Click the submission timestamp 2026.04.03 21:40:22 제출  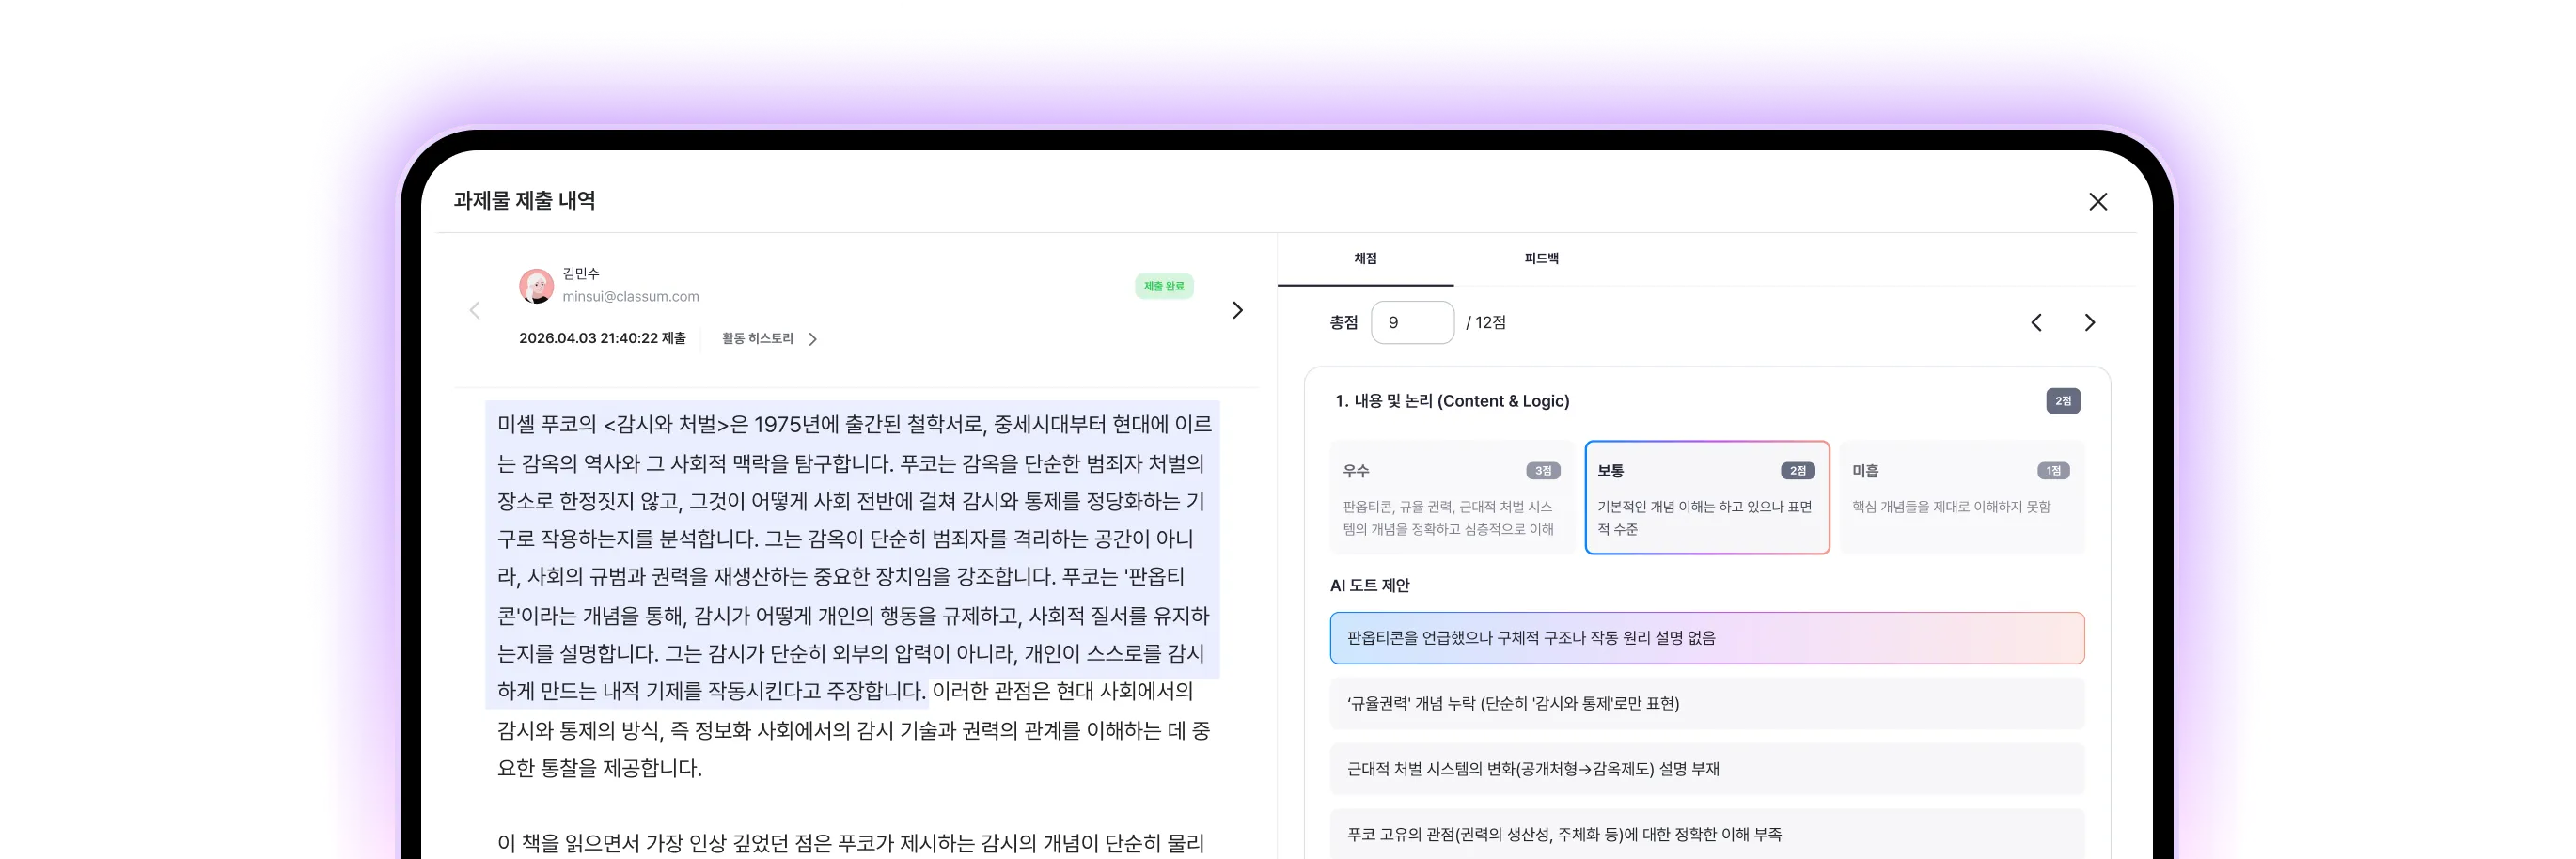click(602, 339)
